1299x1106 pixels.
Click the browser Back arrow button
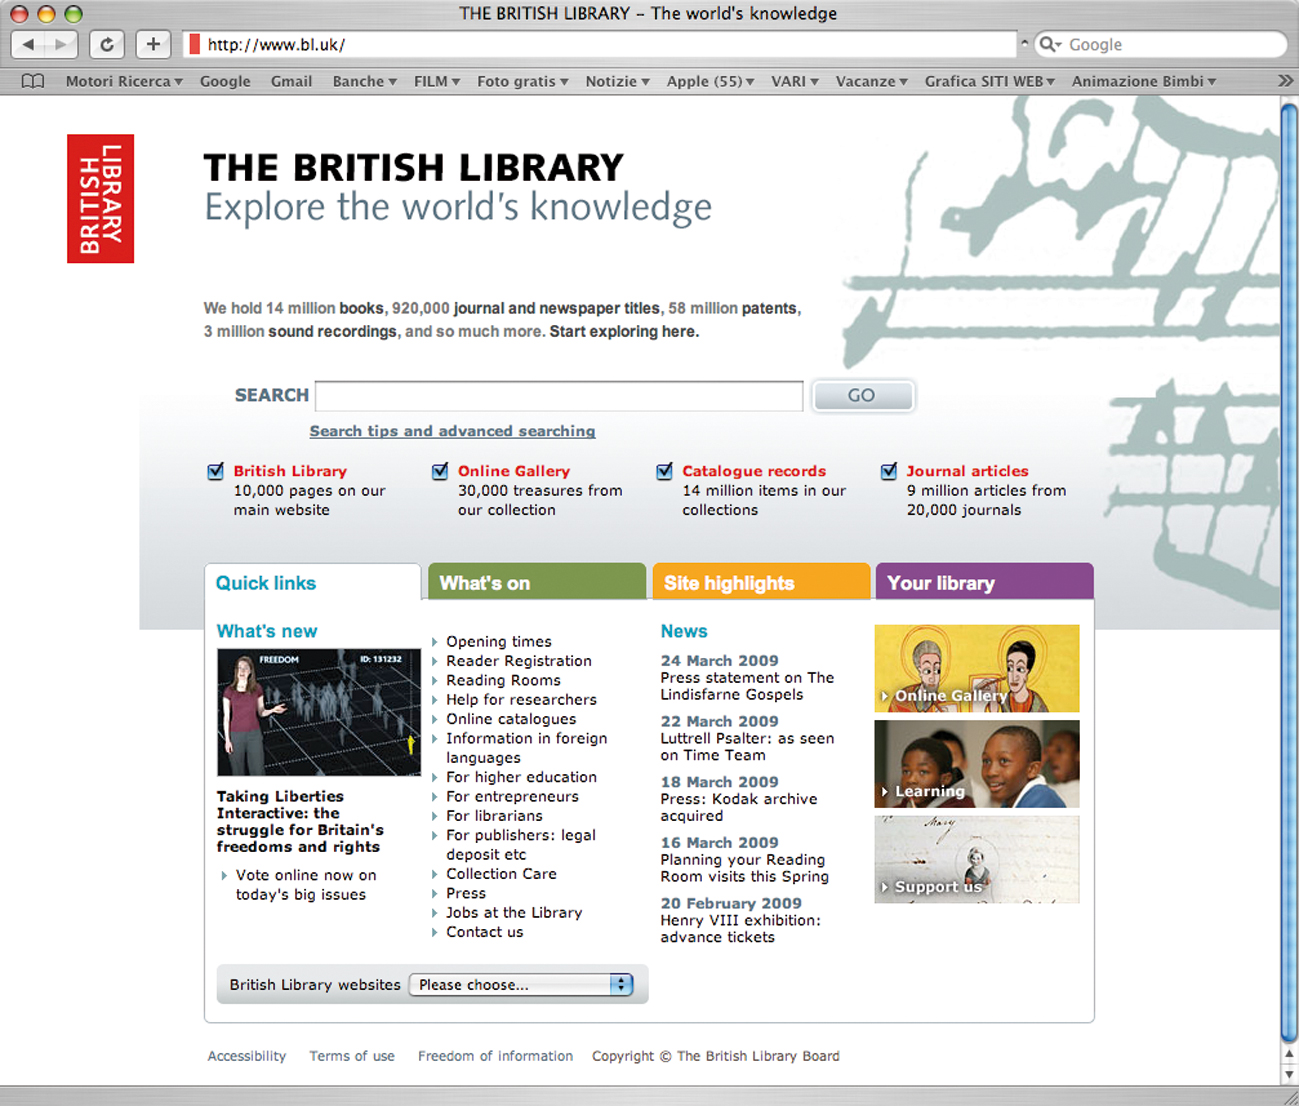tap(28, 44)
